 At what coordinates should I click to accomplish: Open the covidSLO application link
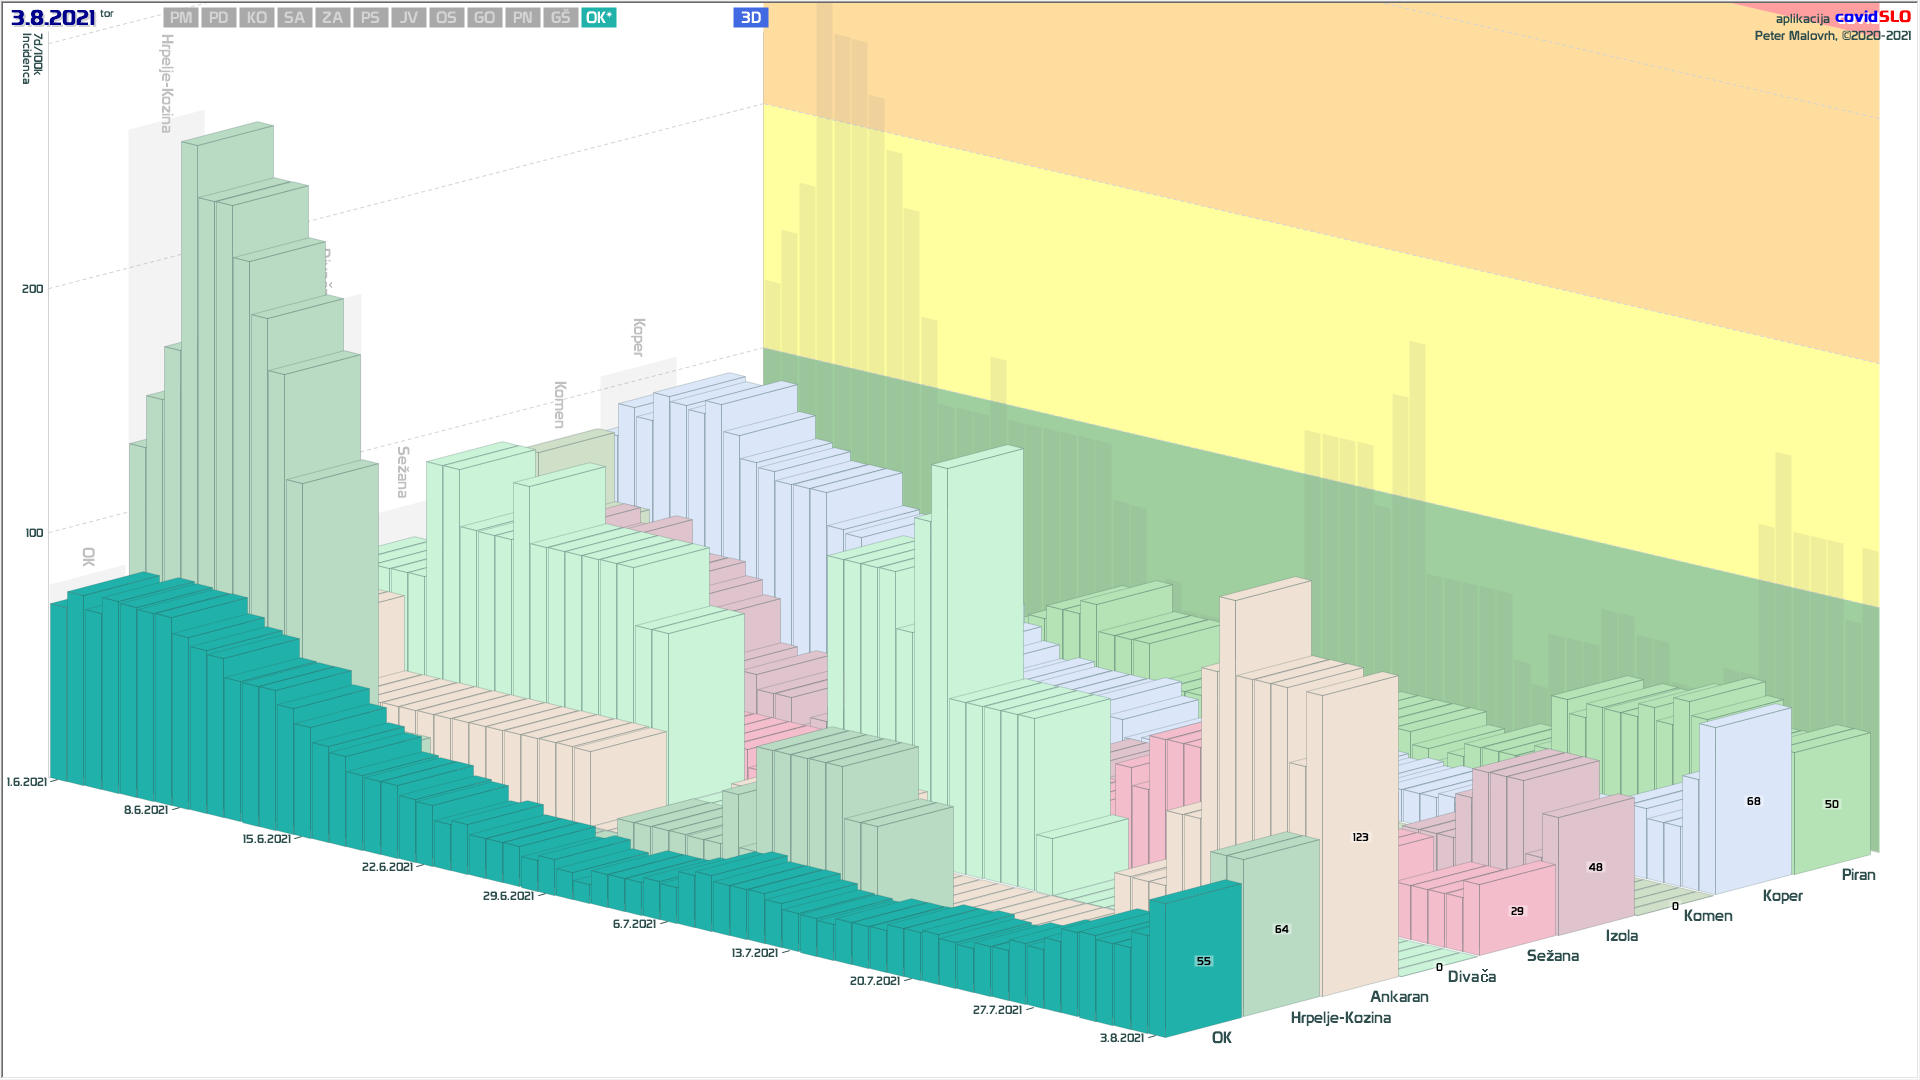pyautogui.click(x=1871, y=17)
